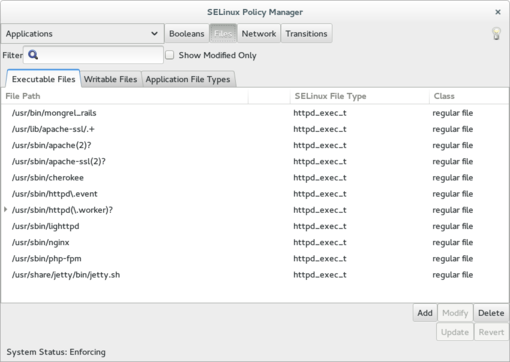
Task: Open the Application File Types tab
Action: point(188,79)
